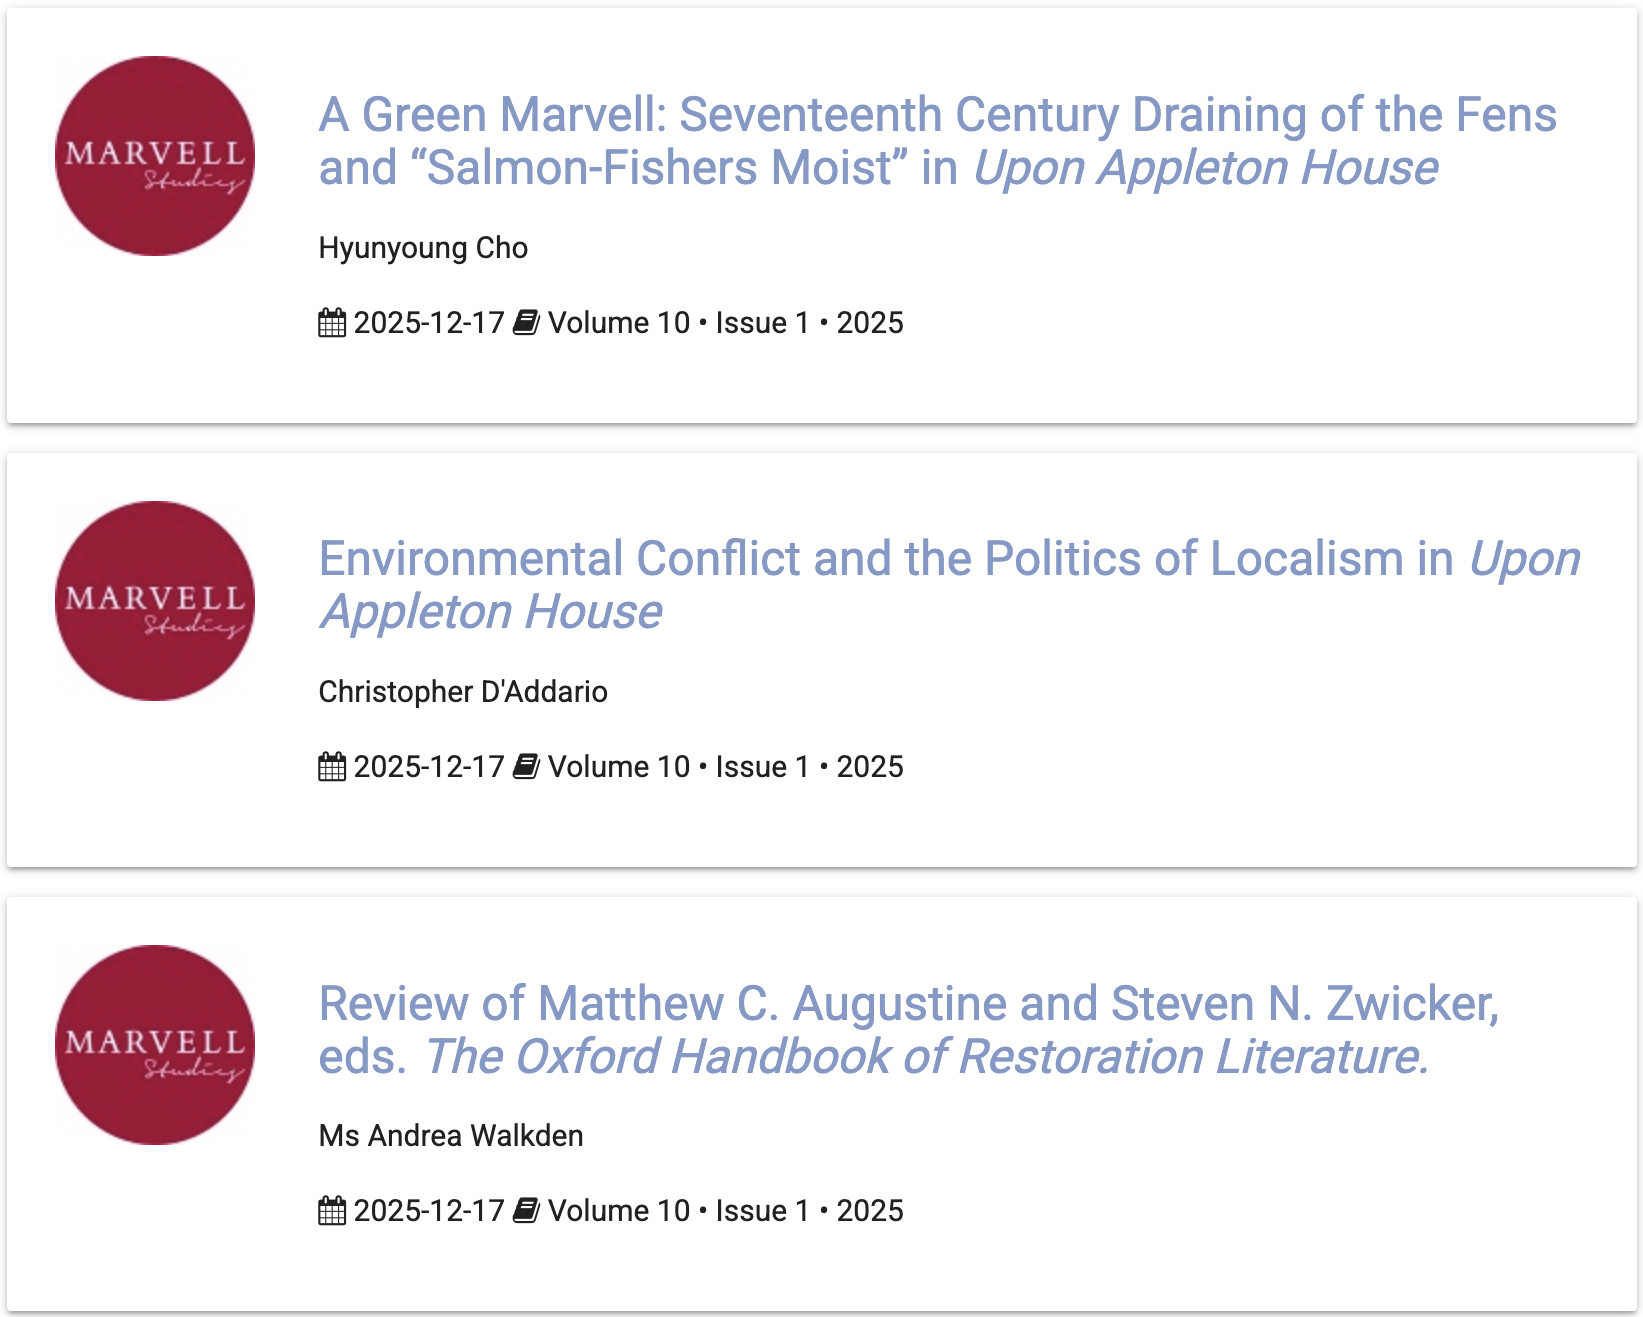Click the book icon under Ms Andrea Walkden

(x=526, y=1211)
